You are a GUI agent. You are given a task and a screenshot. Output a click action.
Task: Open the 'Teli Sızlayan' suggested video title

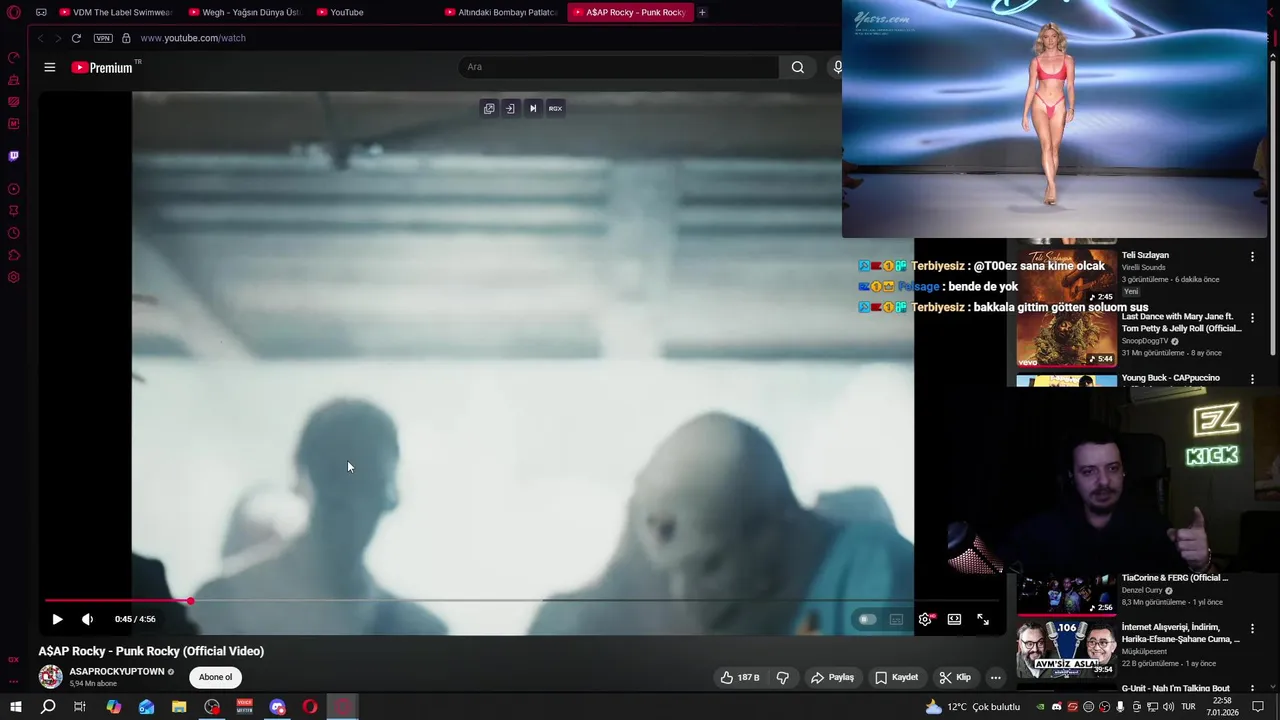1145,255
